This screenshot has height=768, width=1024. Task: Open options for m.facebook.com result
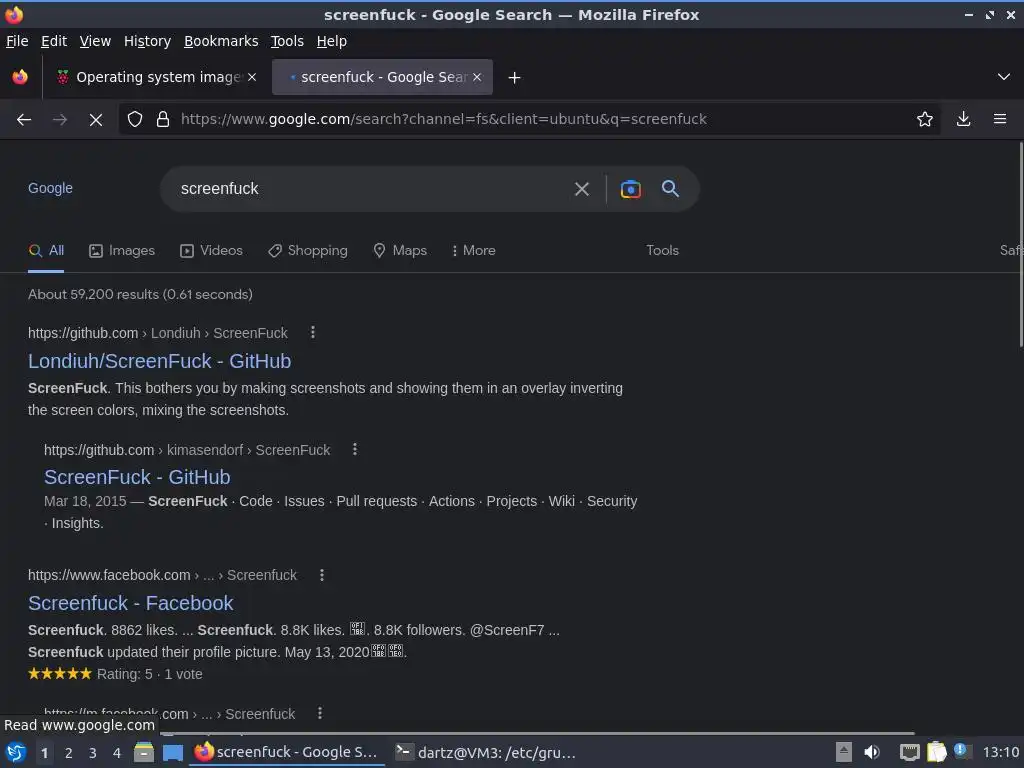coord(319,713)
